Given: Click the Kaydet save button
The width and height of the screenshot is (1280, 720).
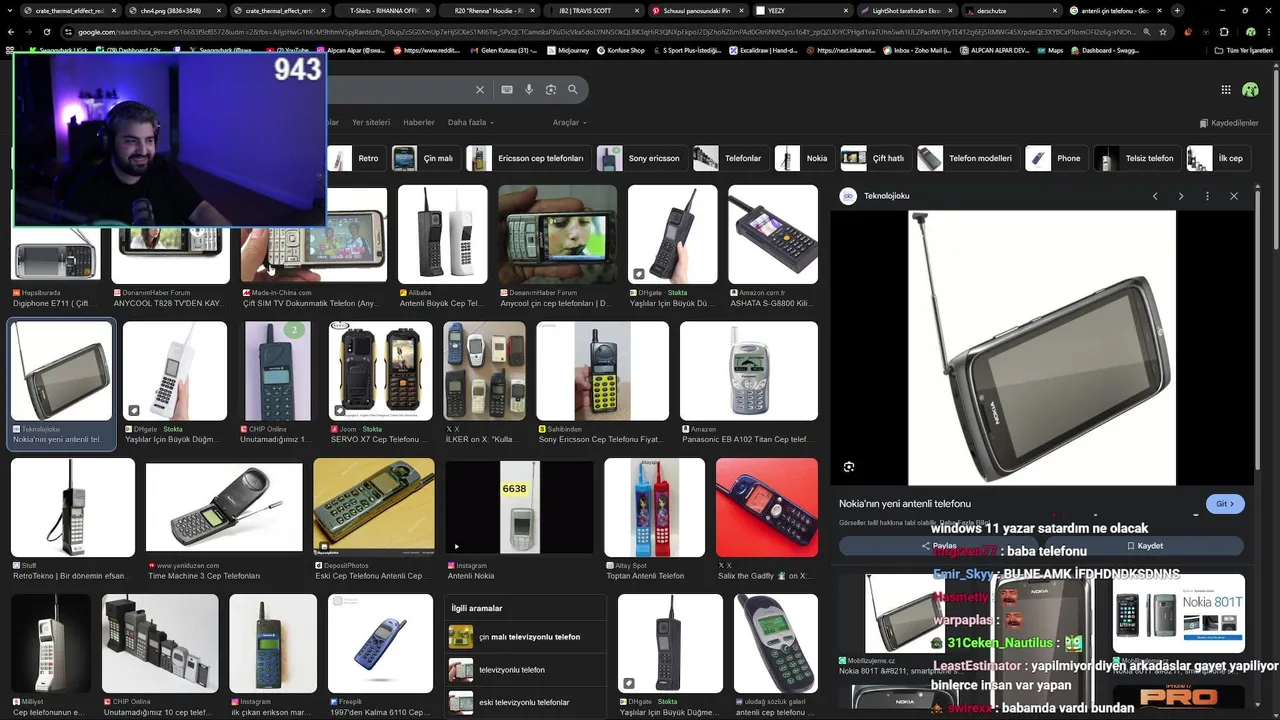Looking at the screenshot, I should pos(1145,546).
